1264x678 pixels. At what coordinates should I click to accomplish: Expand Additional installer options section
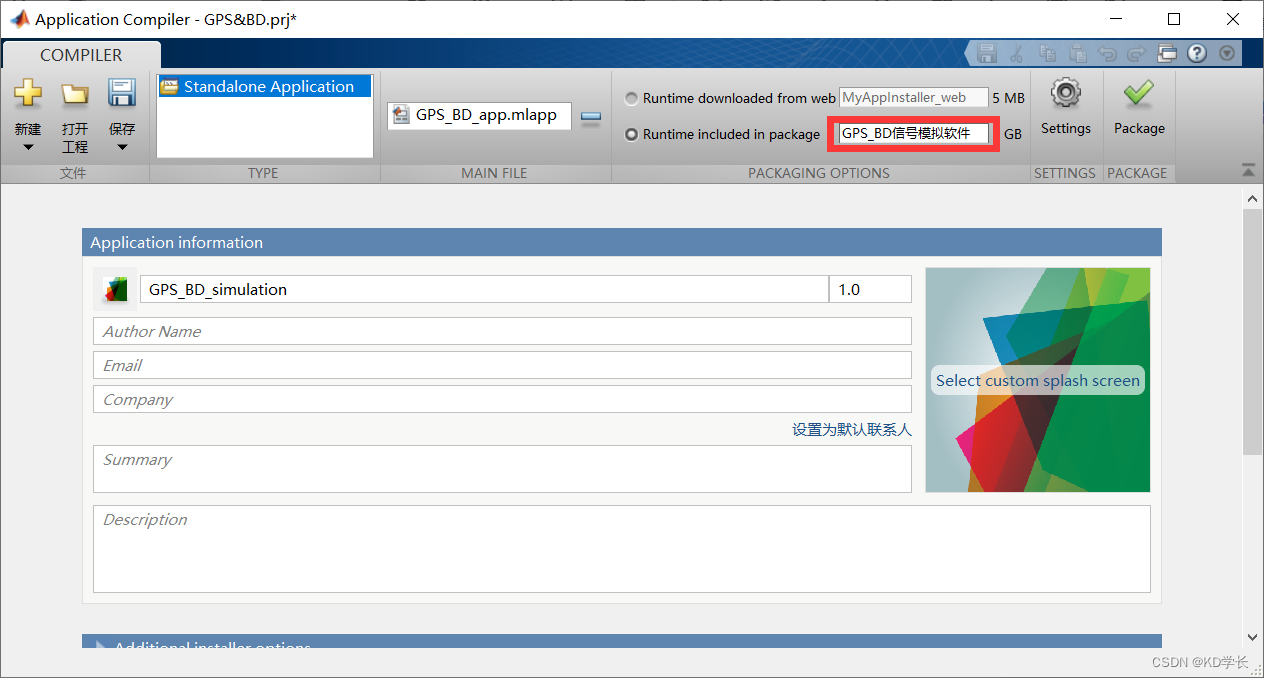click(100, 644)
